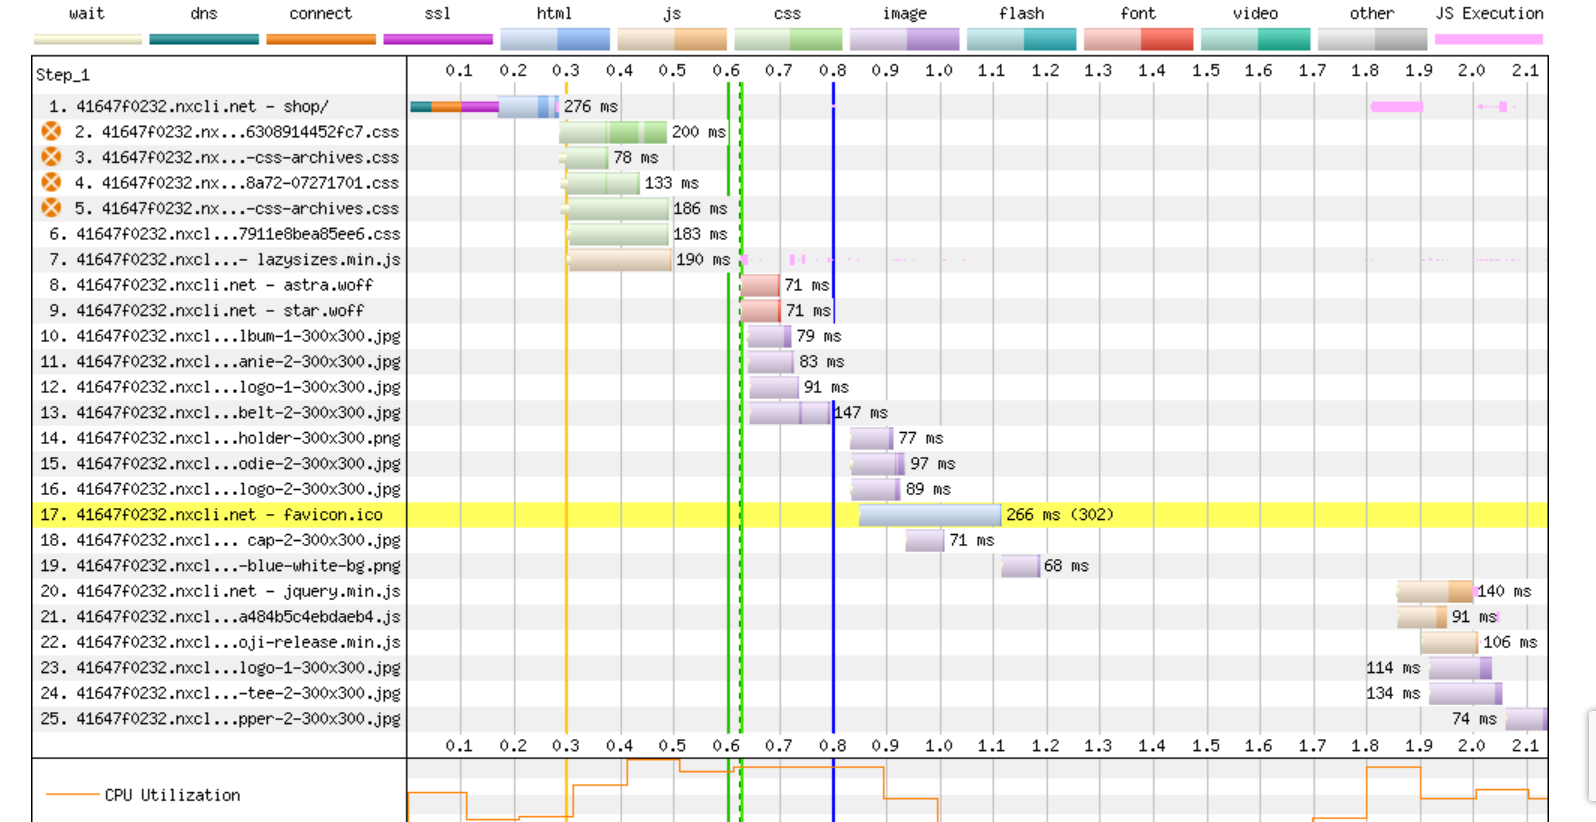Viewport: 1596px width, 822px height.
Task: Click the css legend color swatch
Action: [788, 39]
